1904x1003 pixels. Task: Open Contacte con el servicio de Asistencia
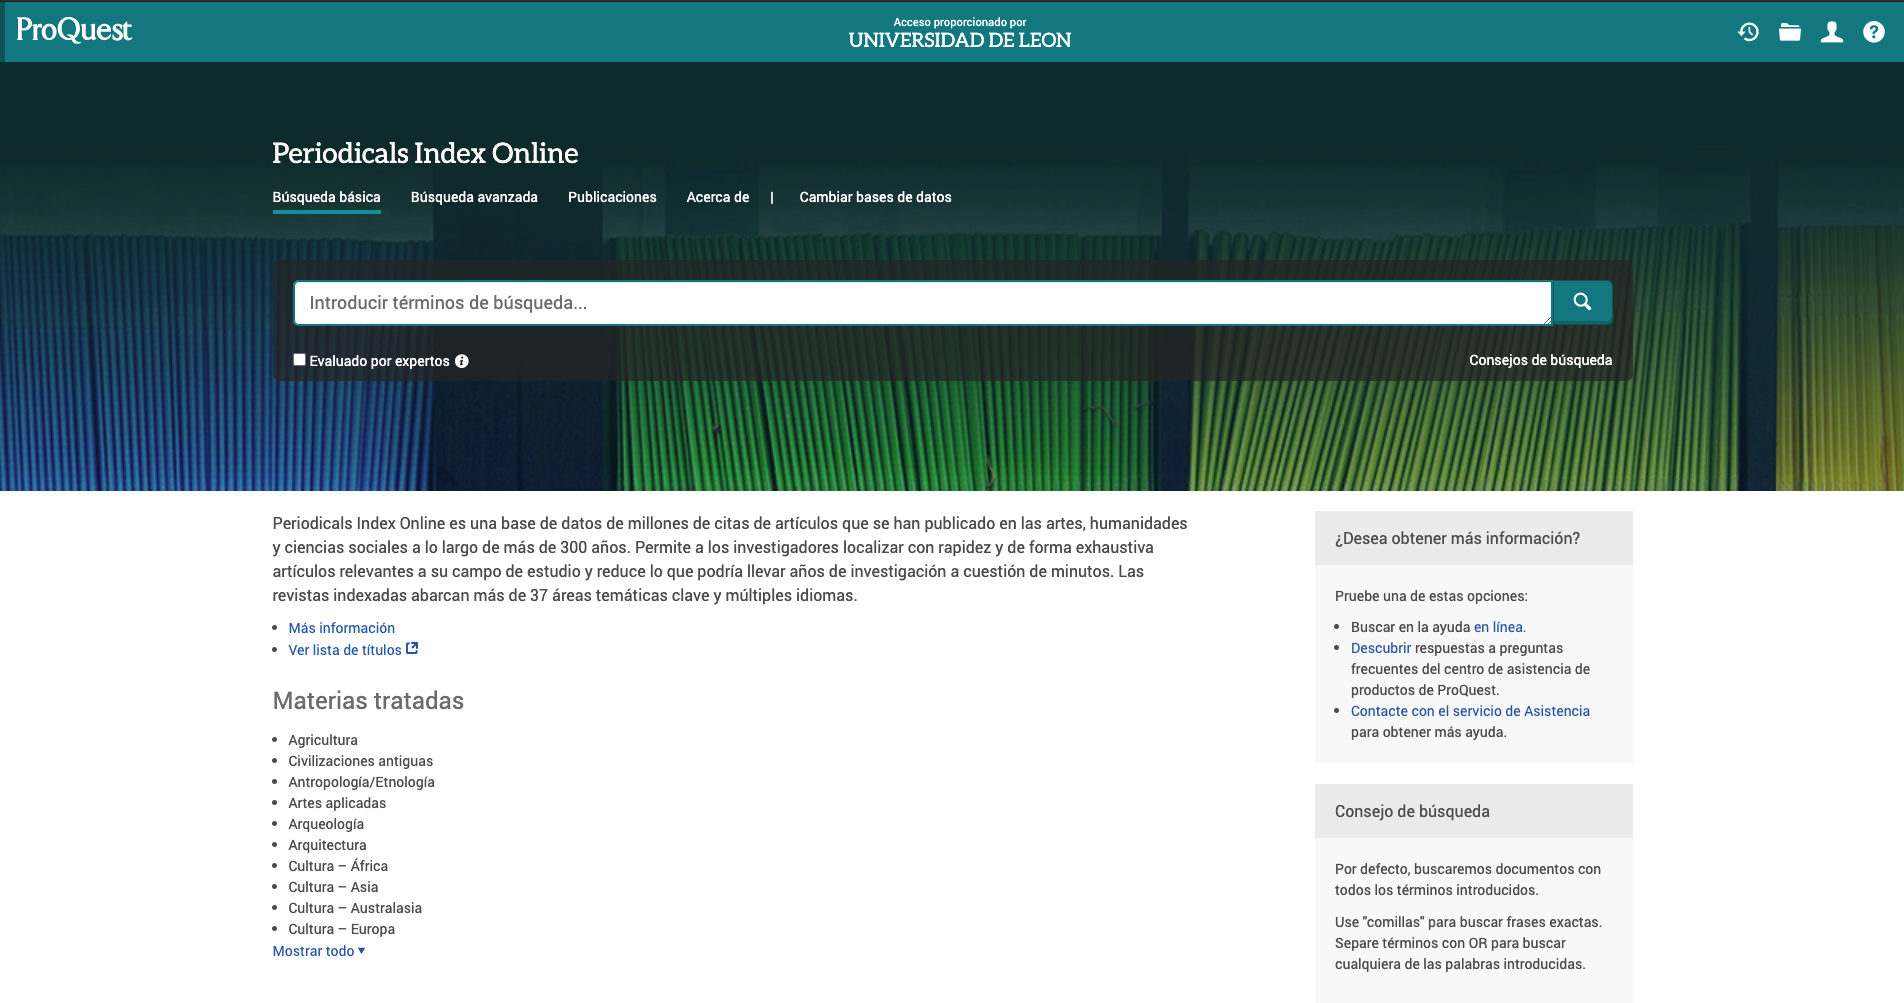[1470, 711]
